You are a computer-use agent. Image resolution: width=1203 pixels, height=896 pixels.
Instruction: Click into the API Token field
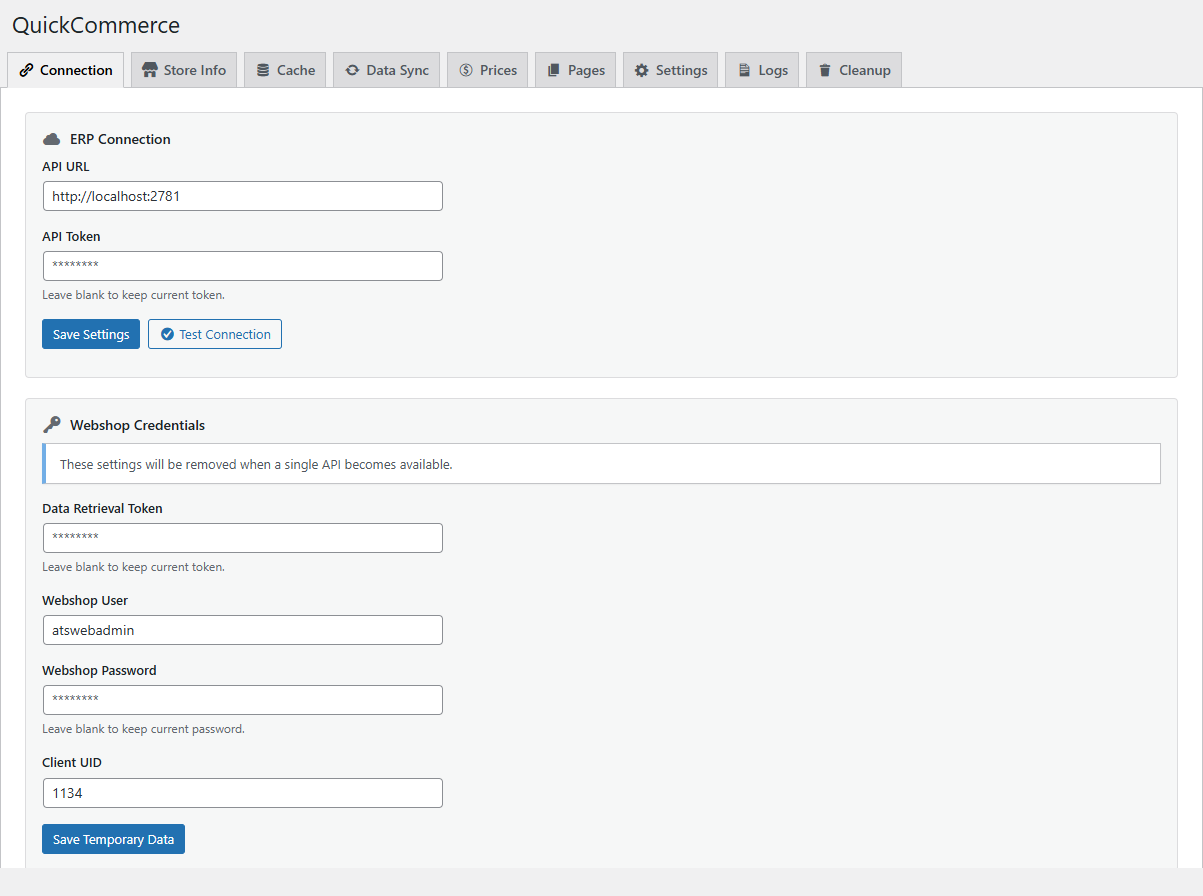click(x=243, y=266)
